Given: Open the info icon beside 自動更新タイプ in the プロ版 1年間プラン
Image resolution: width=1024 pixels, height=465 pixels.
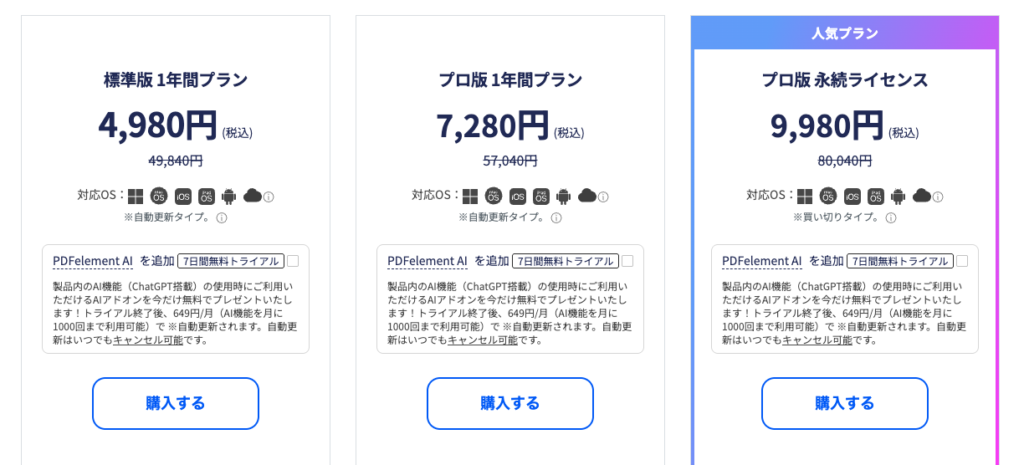Looking at the screenshot, I should tap(556, 217).
